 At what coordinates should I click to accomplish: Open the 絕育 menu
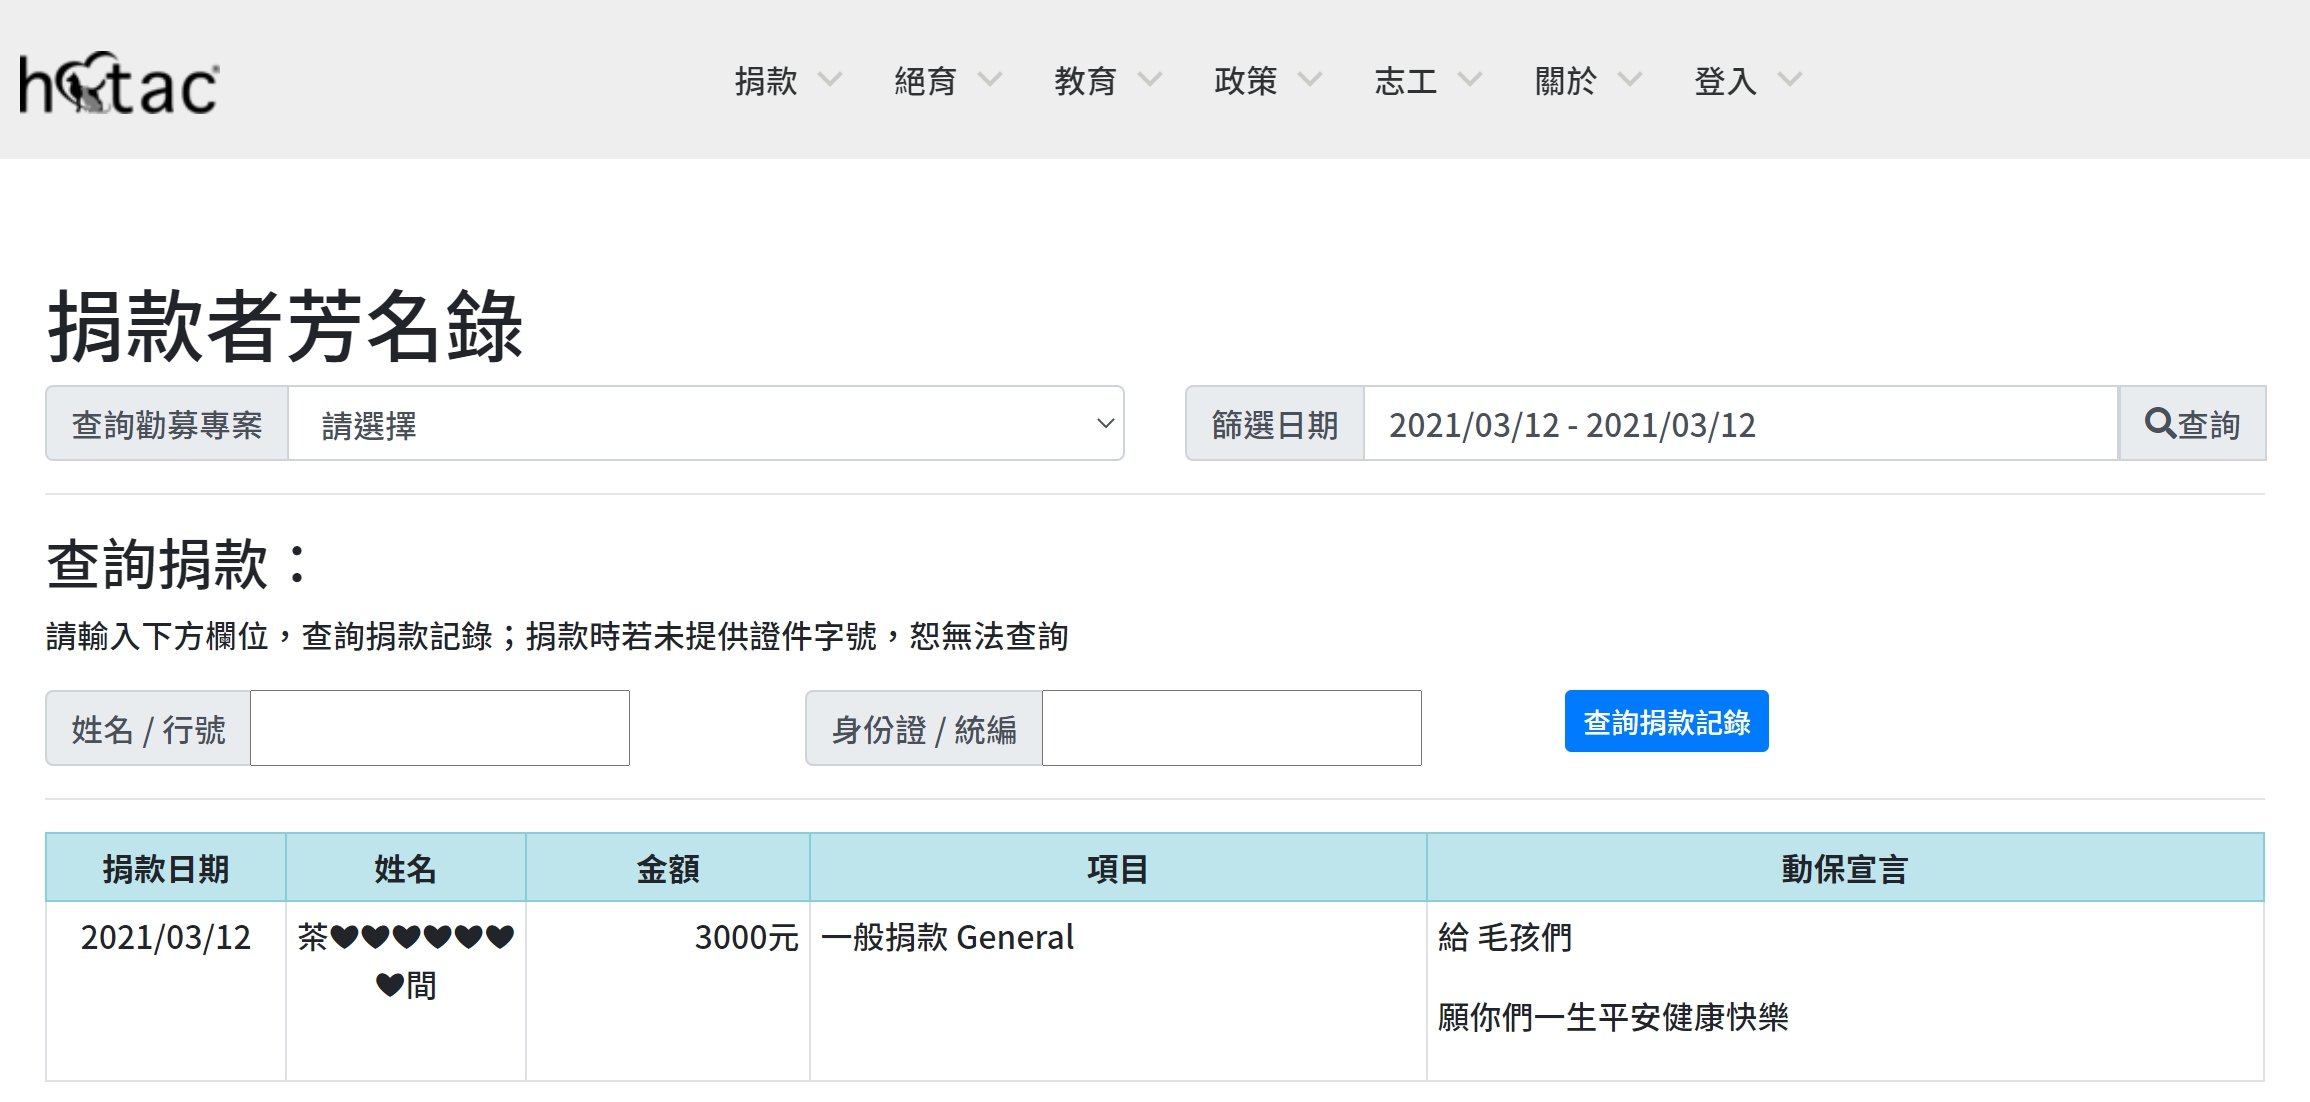[x=926, y=80]
